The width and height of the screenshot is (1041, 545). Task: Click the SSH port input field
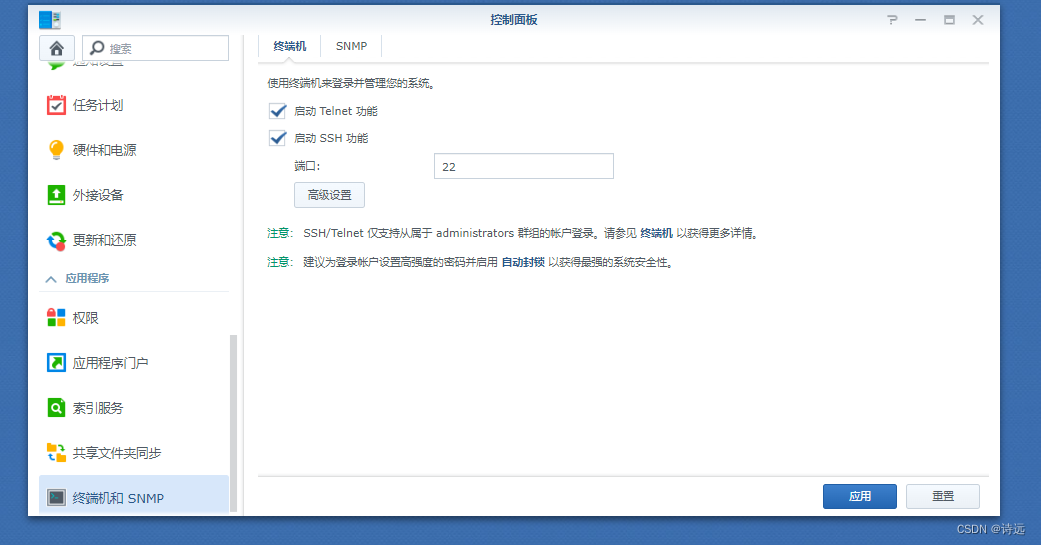pyautogui.click(x=524, y=167)
